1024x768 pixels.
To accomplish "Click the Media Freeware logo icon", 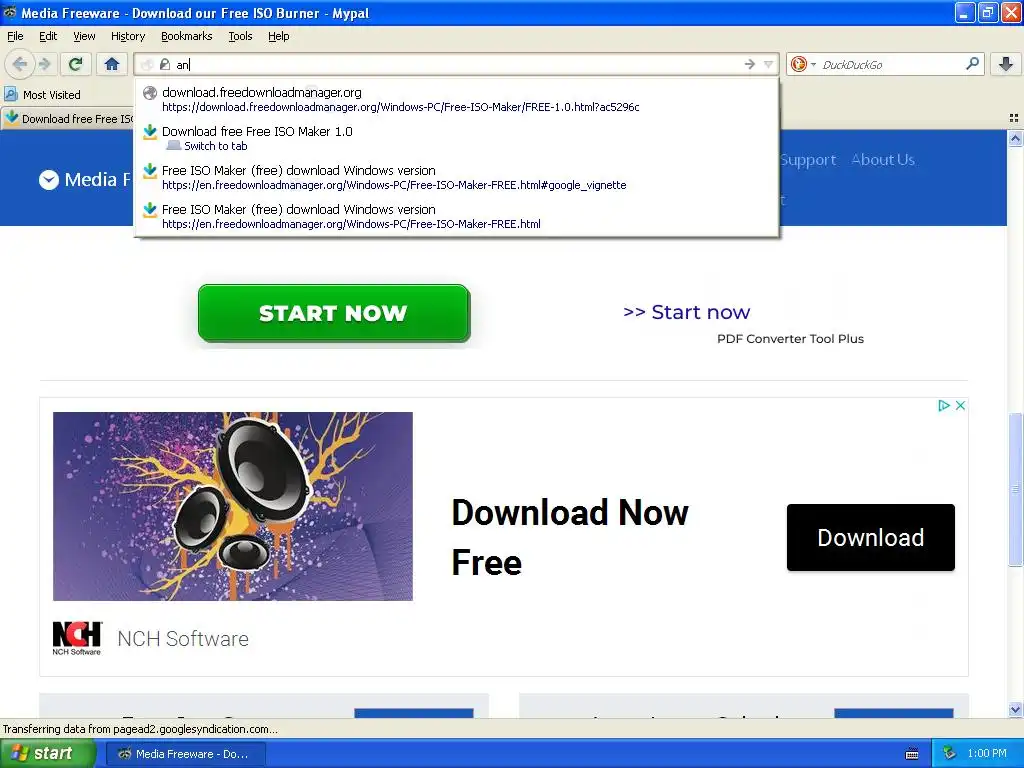I will (x=49, y=180).
